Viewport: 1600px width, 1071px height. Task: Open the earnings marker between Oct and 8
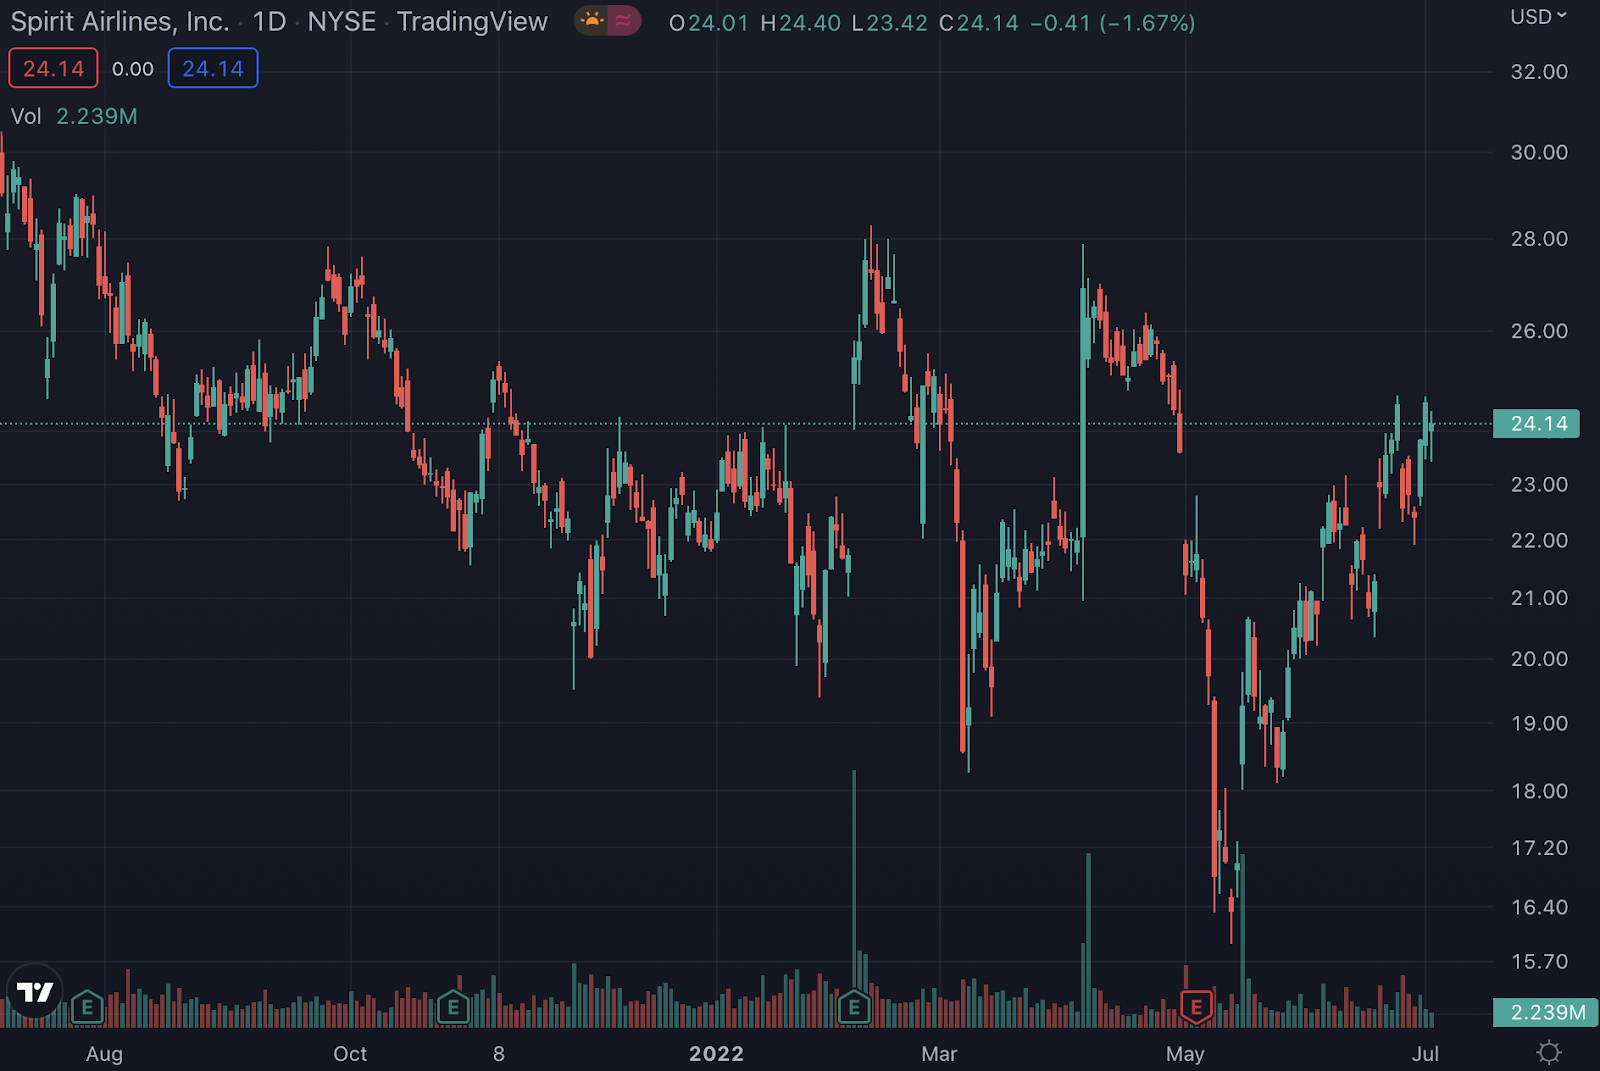pos(453,1007)
